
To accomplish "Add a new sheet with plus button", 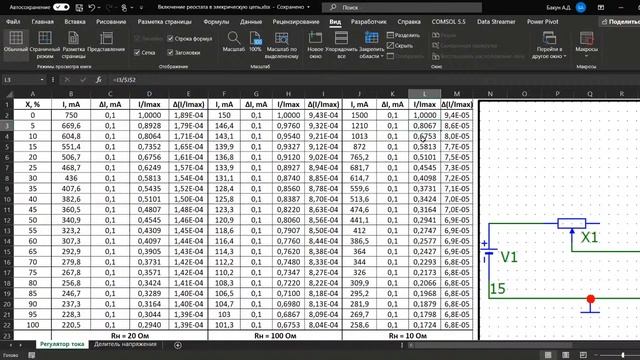I will [178, 345].
